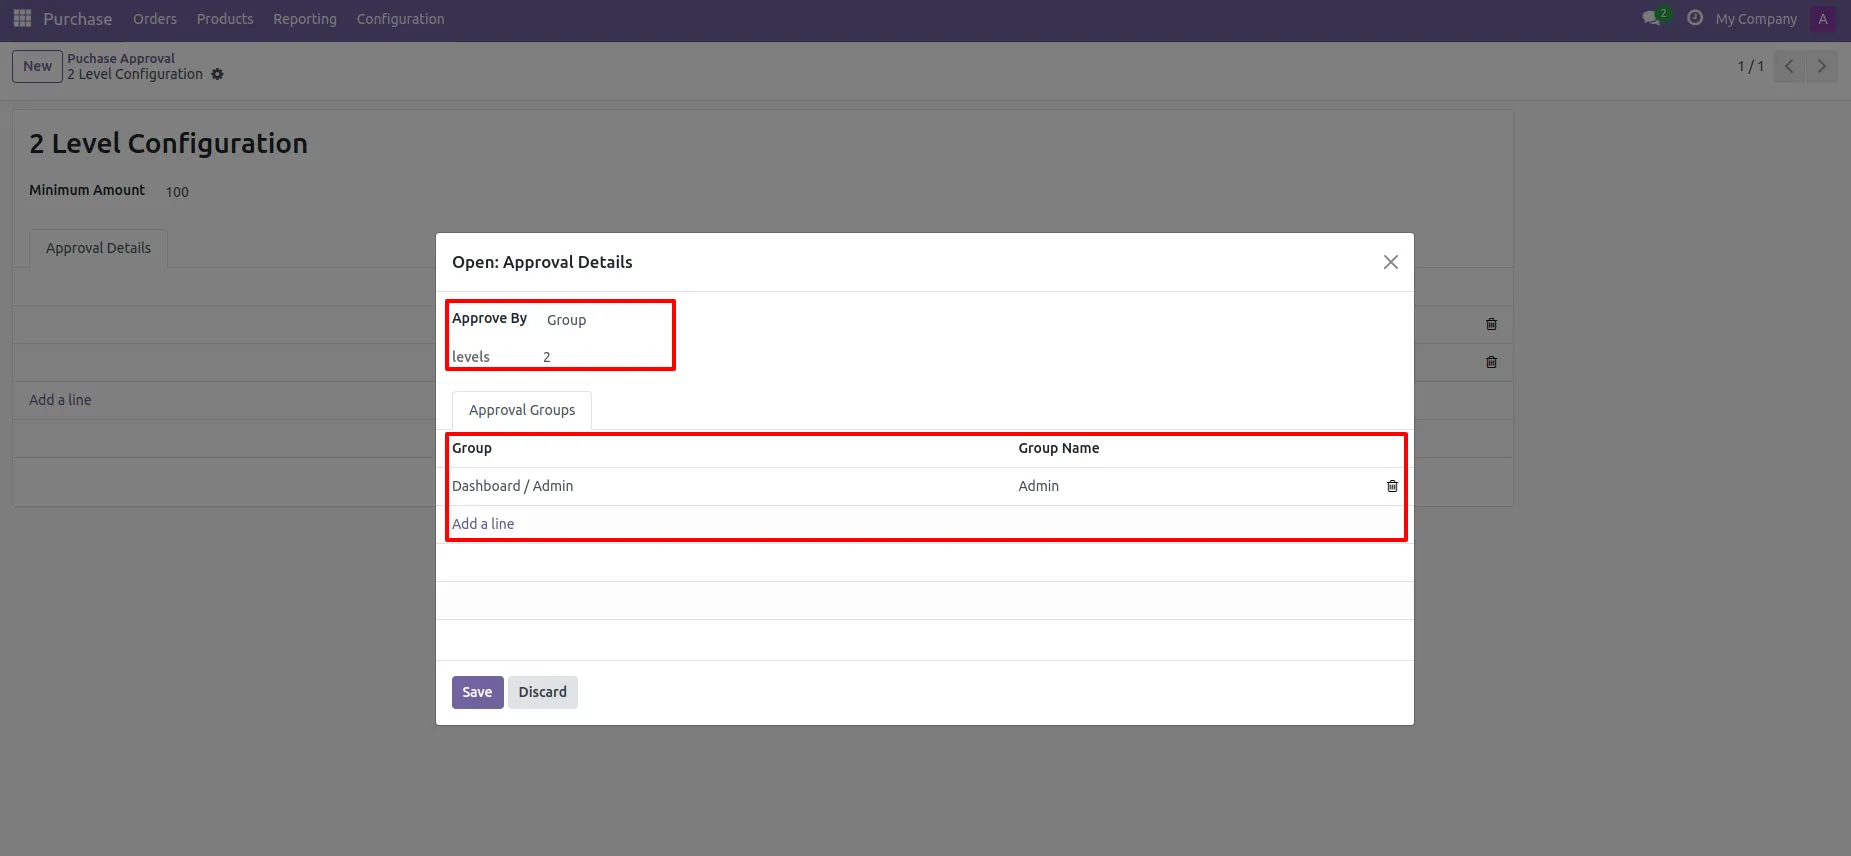The width and height of the screenshot is (1851, 856).
Task: Open the Orders menu
Action: (x=155, y=19)
